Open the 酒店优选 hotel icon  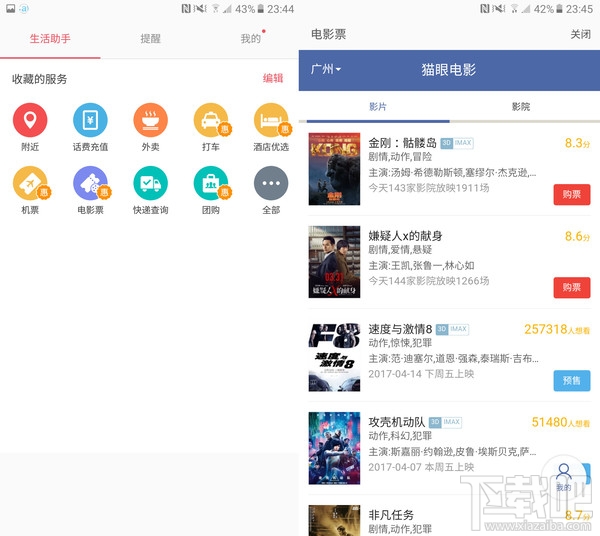click(x=271, y=120)
